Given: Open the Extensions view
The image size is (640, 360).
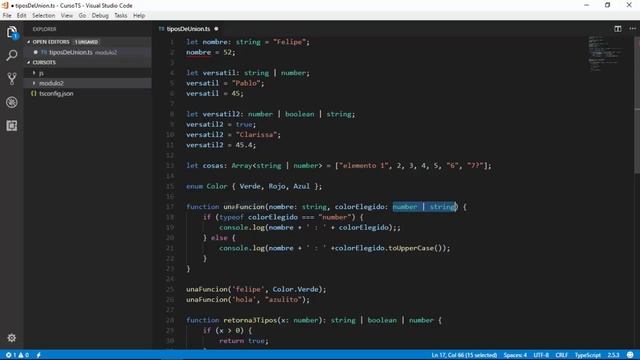Looking at the screenshot, I should point(12,126).
